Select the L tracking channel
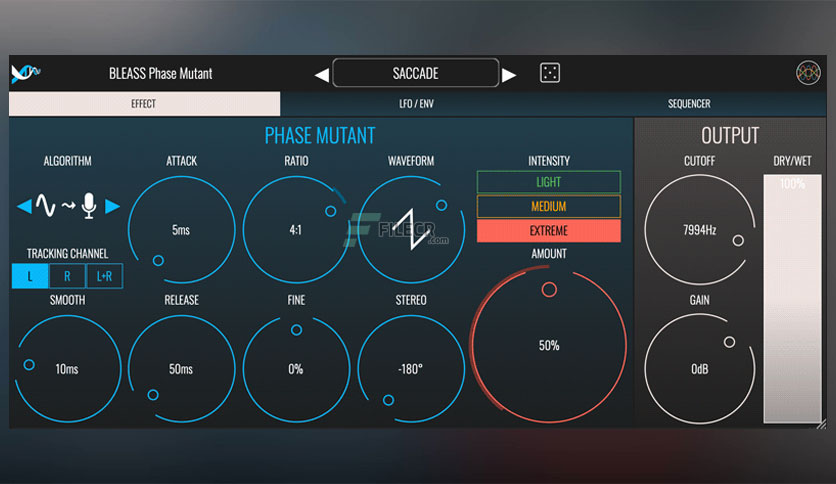Screen dimensions: 836x484 pyautogui.click(x=30, y=276)
